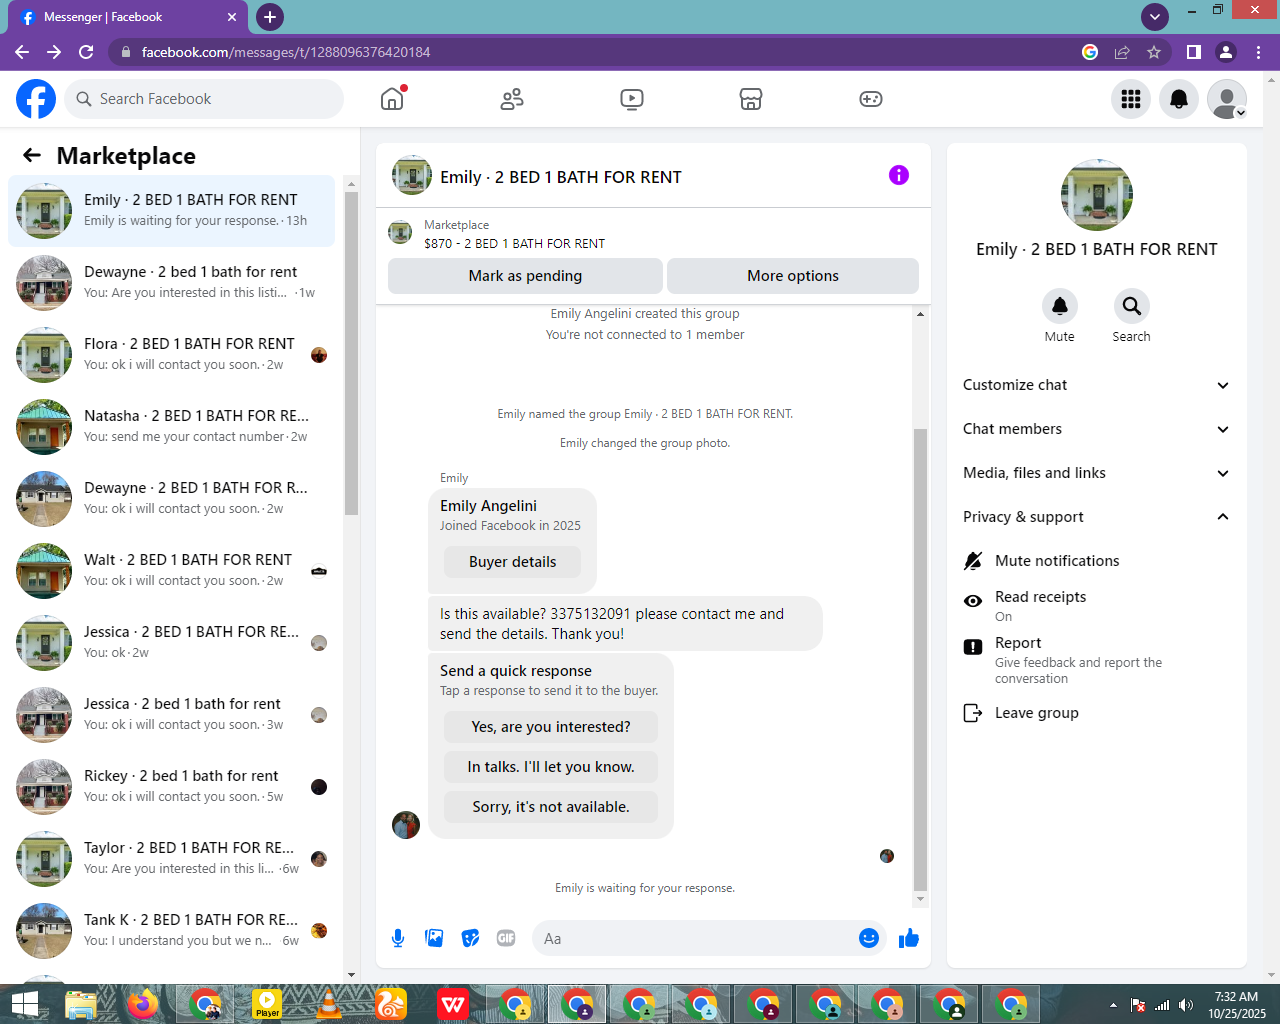Open Dewayne 2 bed 1 bath for rent chat

171,283
